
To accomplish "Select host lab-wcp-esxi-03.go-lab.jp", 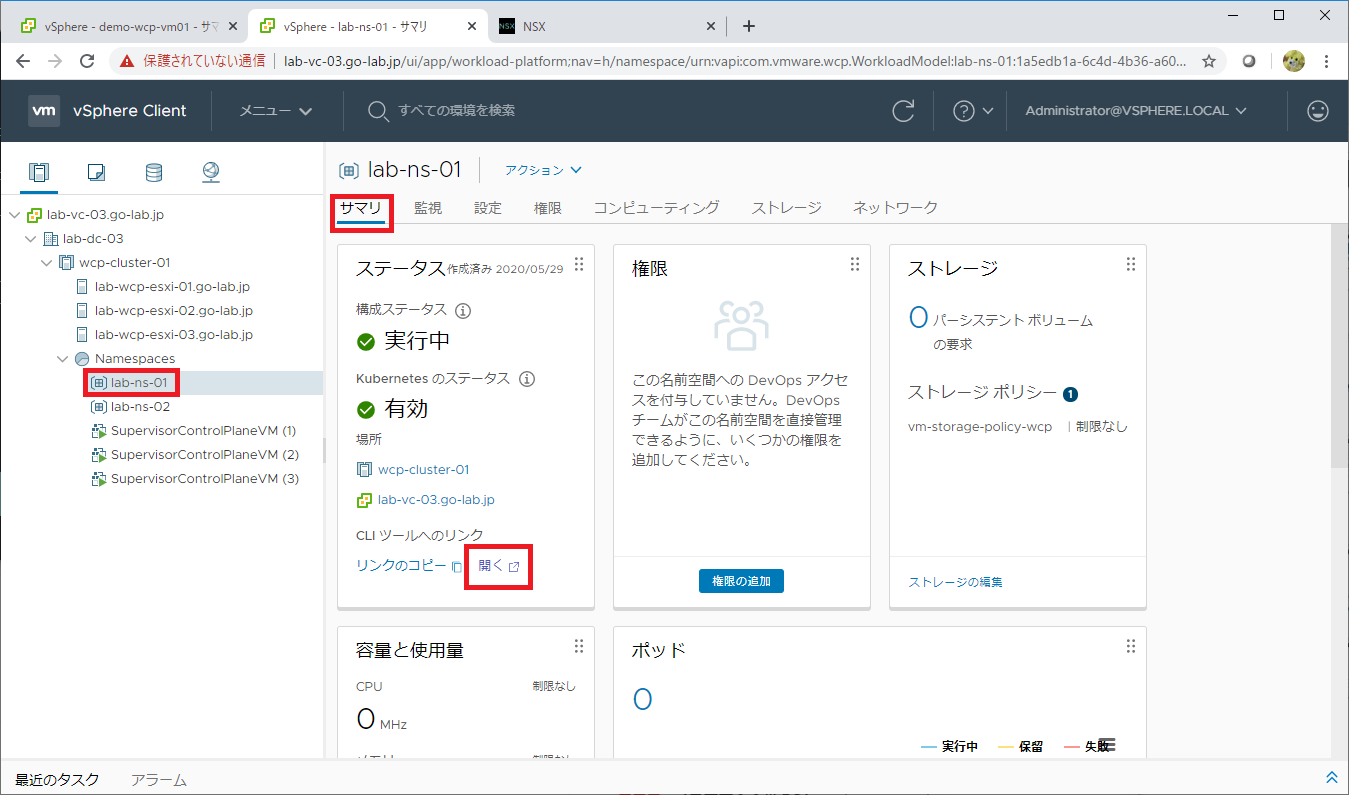I will pyautogui.click(x=173, y=335).
